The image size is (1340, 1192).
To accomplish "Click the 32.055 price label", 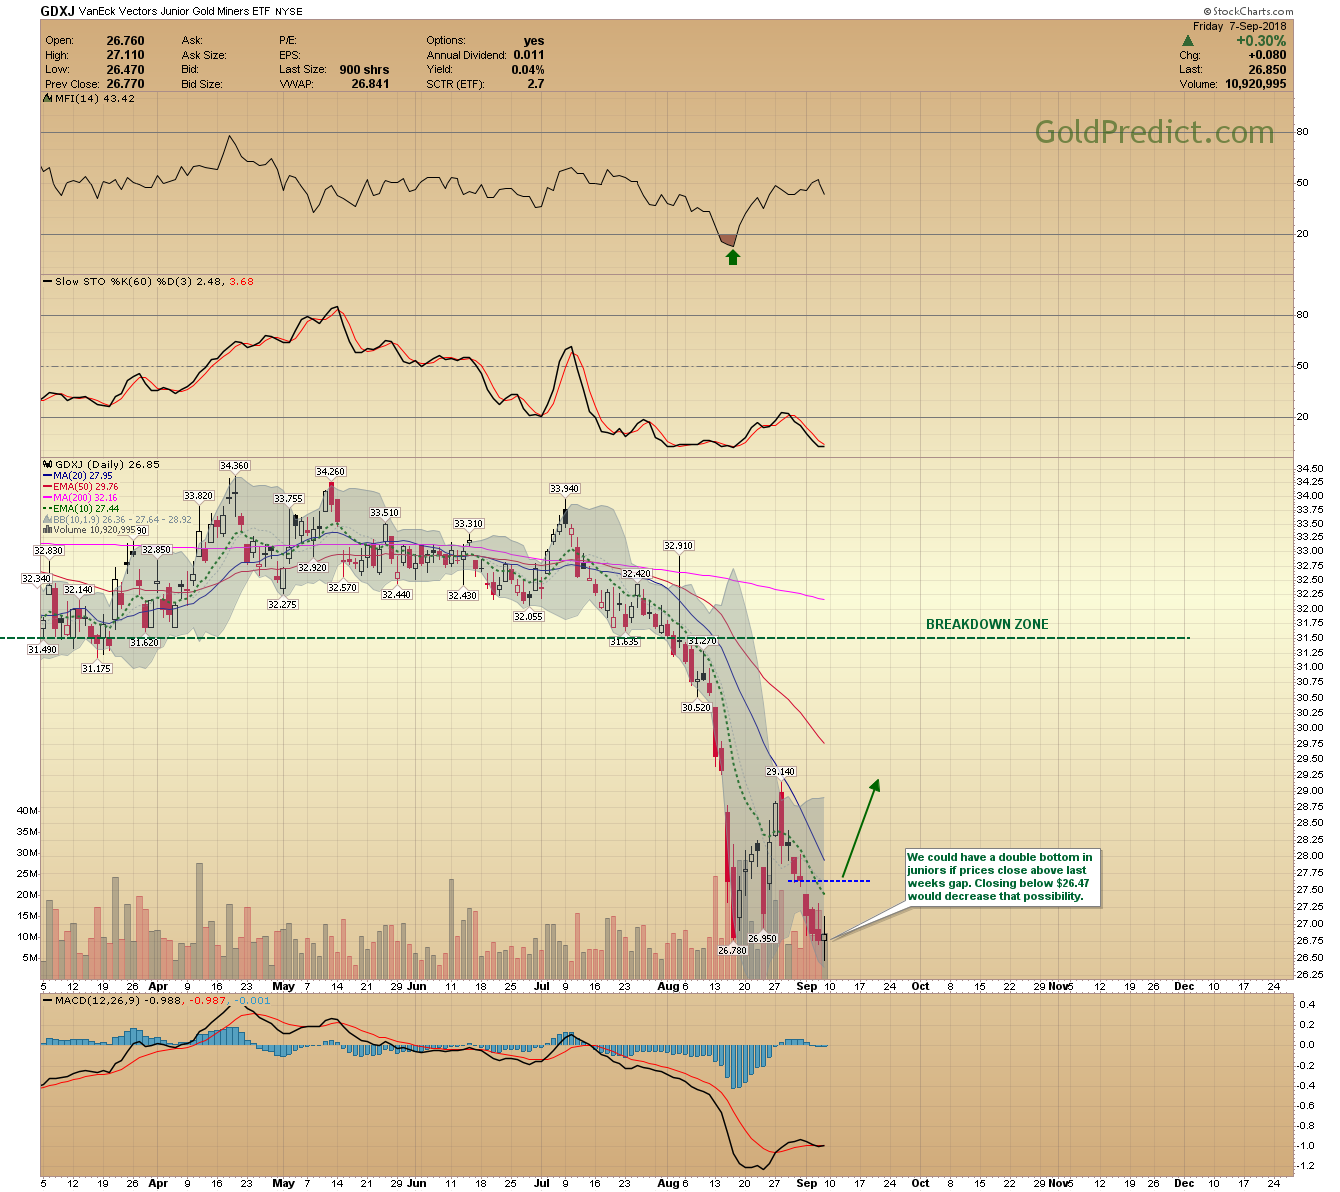I will [x=528, y=617].
